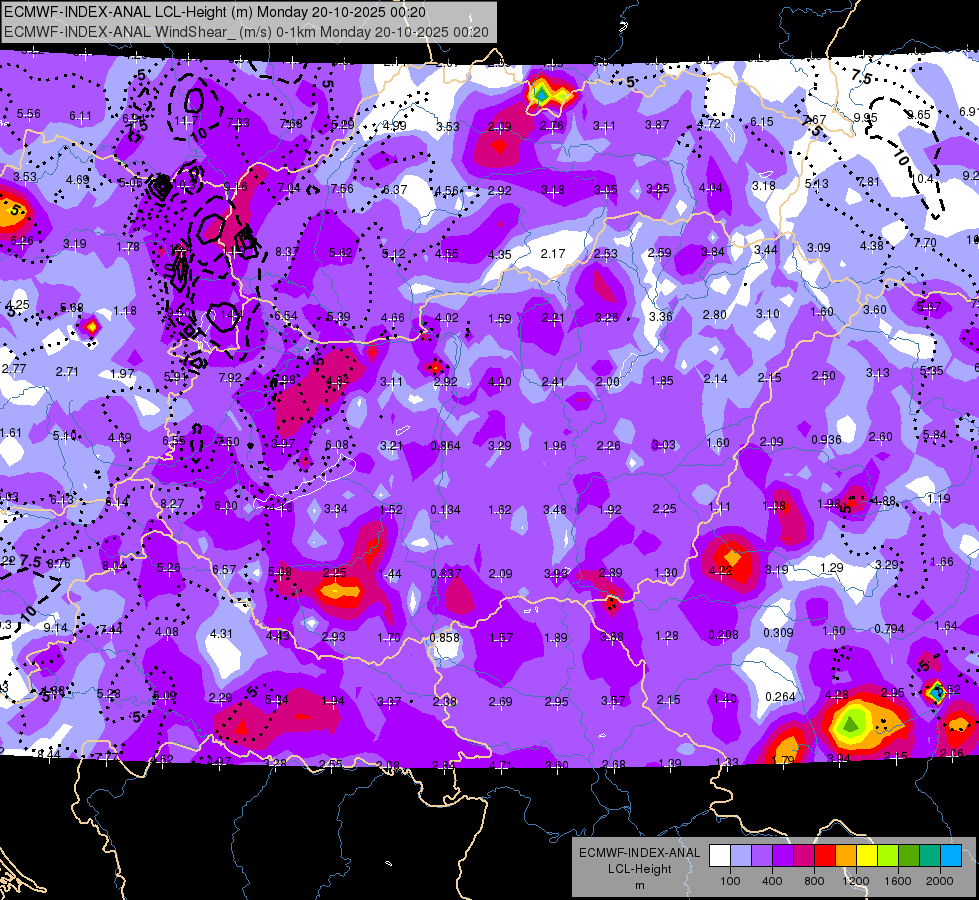
Task: Click the wind shear value "8.27"
Action: 172,503
